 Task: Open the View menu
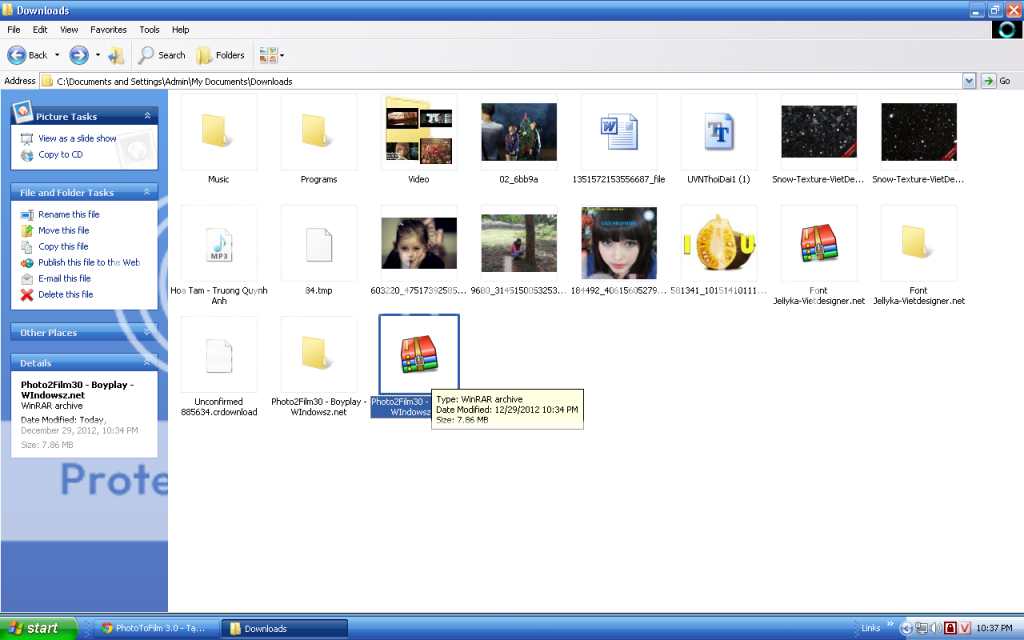[69, 29]
